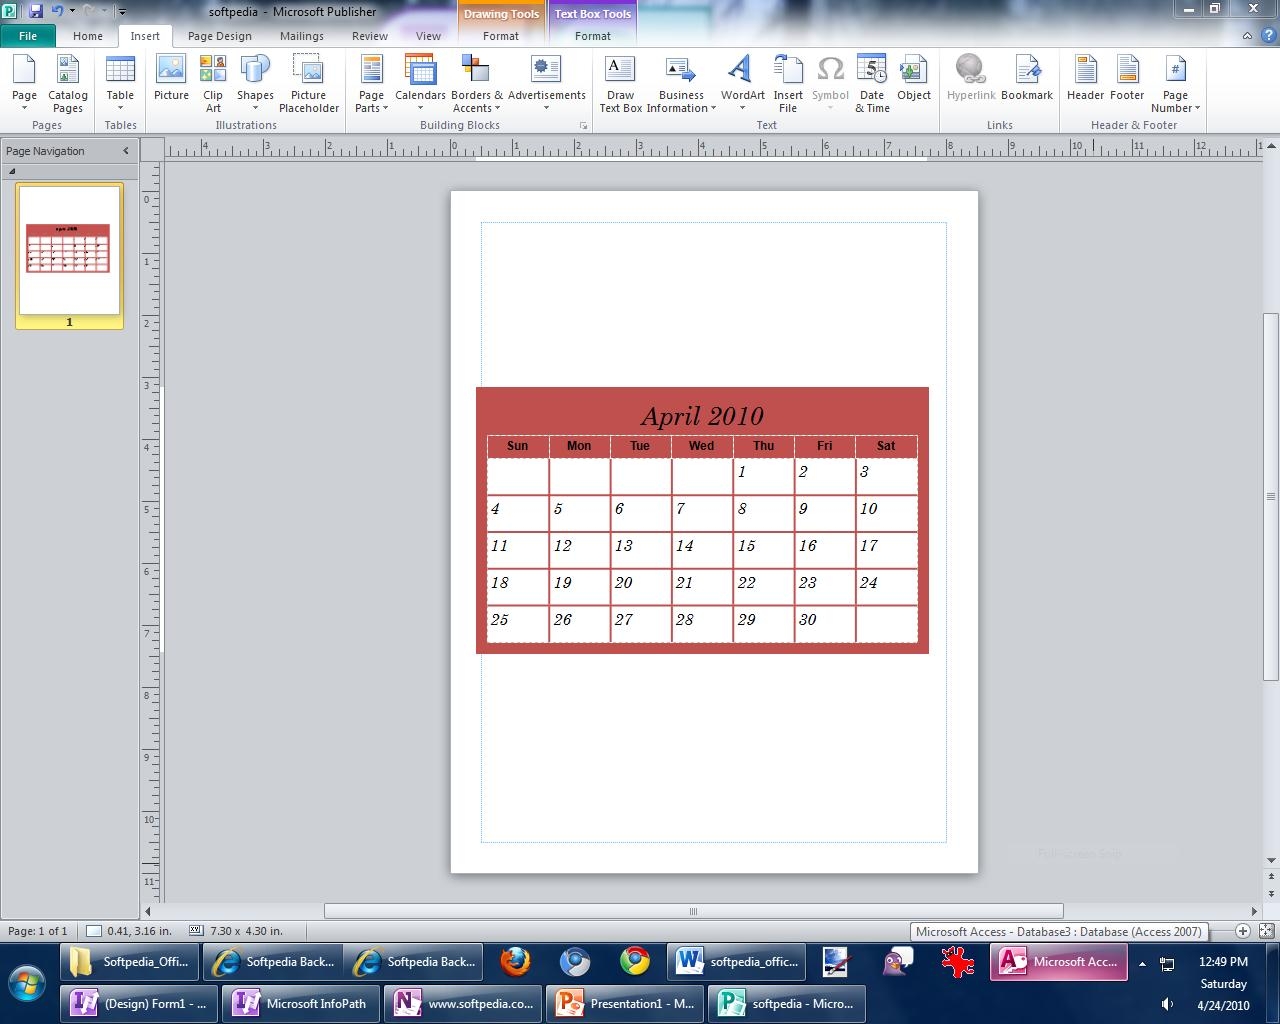Launch Firefox from the taskbar

[x=515, y=962]
